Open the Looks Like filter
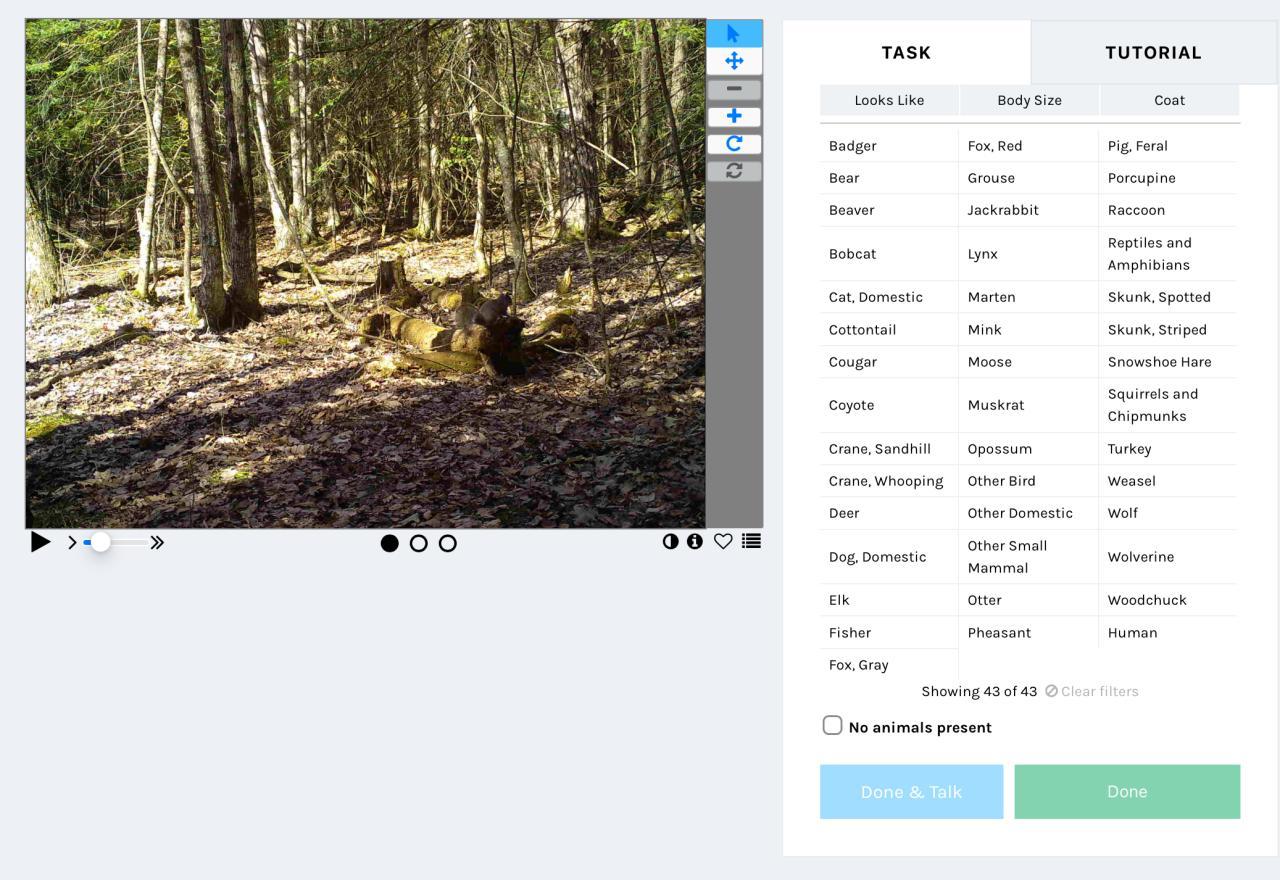This screenshot has width=1280, height=880. tap(889, 100)
